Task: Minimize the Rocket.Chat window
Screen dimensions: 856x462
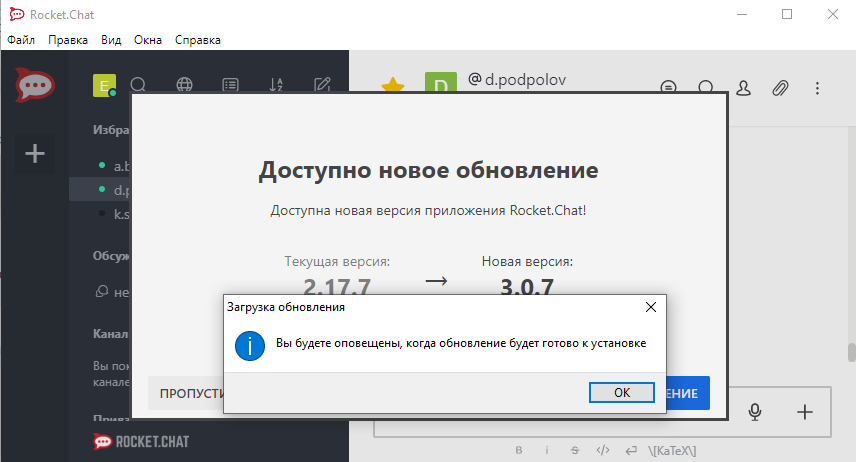Action: (x=741, y=14)
